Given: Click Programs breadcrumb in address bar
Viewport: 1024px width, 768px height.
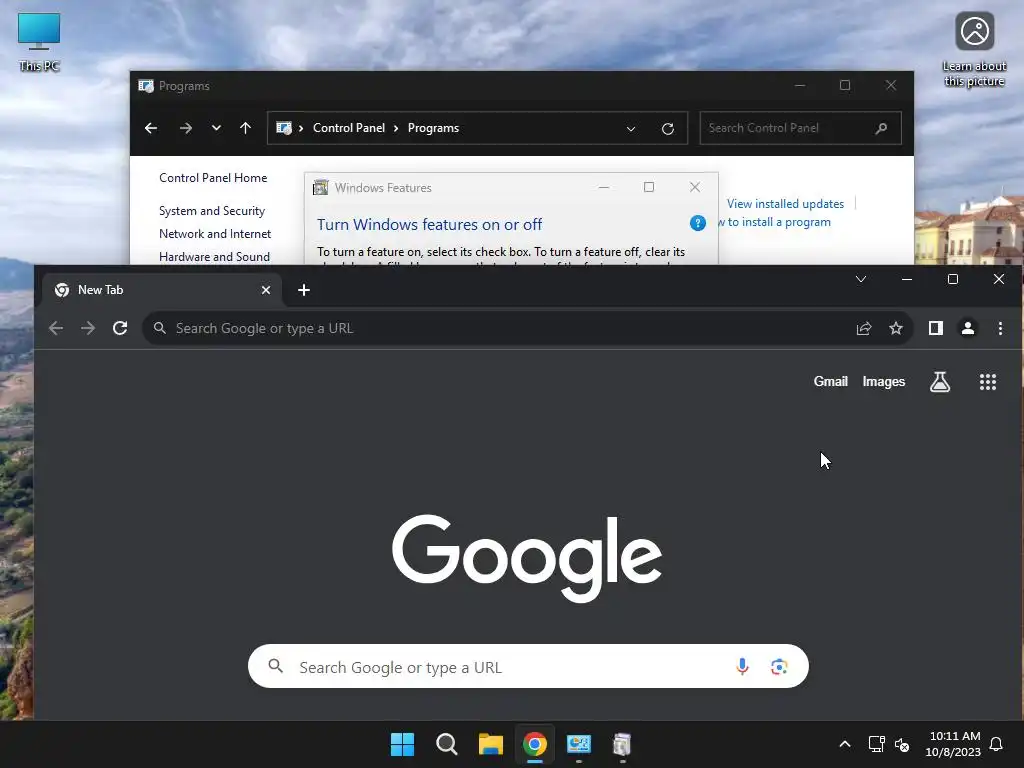Looking at the screenshot, I should tap(433, 128).
